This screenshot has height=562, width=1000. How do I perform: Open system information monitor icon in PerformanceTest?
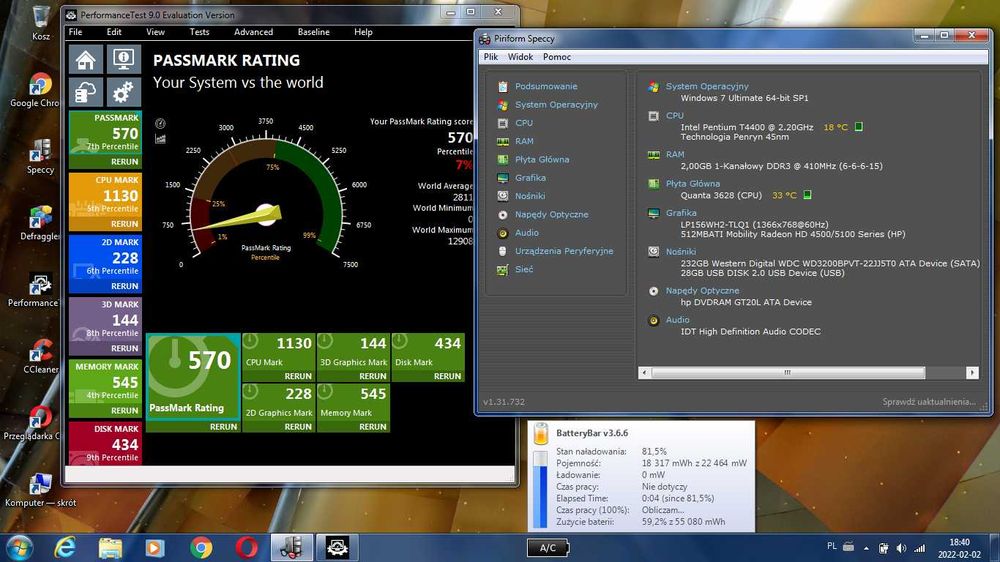pyautogui.click(x=123, y=59)
